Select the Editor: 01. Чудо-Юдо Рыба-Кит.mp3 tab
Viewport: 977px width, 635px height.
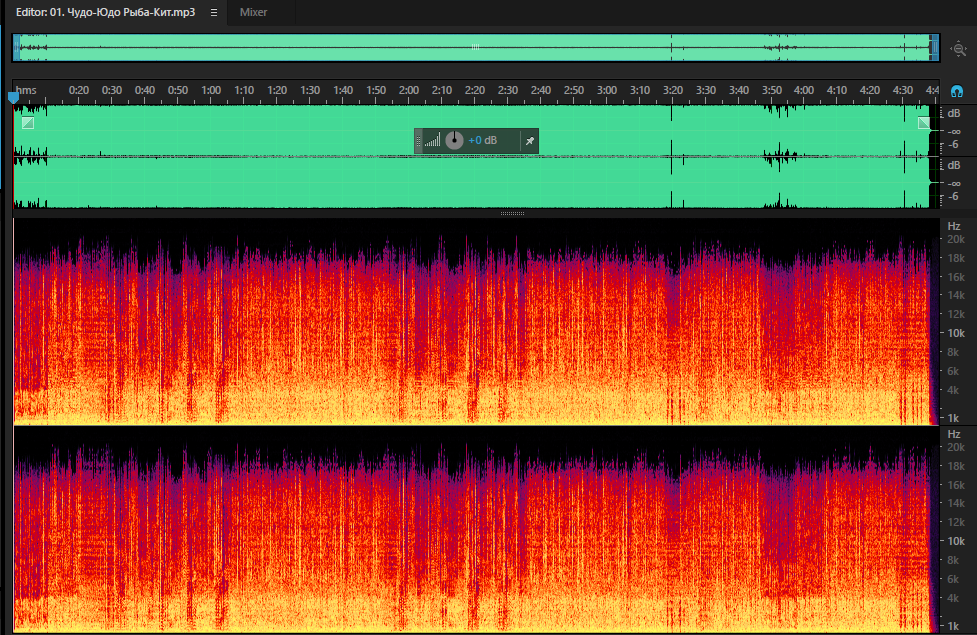(x=105, y=12)
